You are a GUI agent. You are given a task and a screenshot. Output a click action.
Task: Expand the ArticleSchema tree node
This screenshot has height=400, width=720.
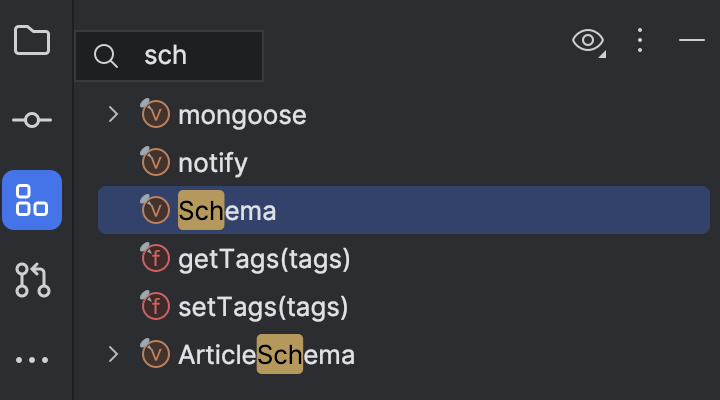tap(113, 354)
